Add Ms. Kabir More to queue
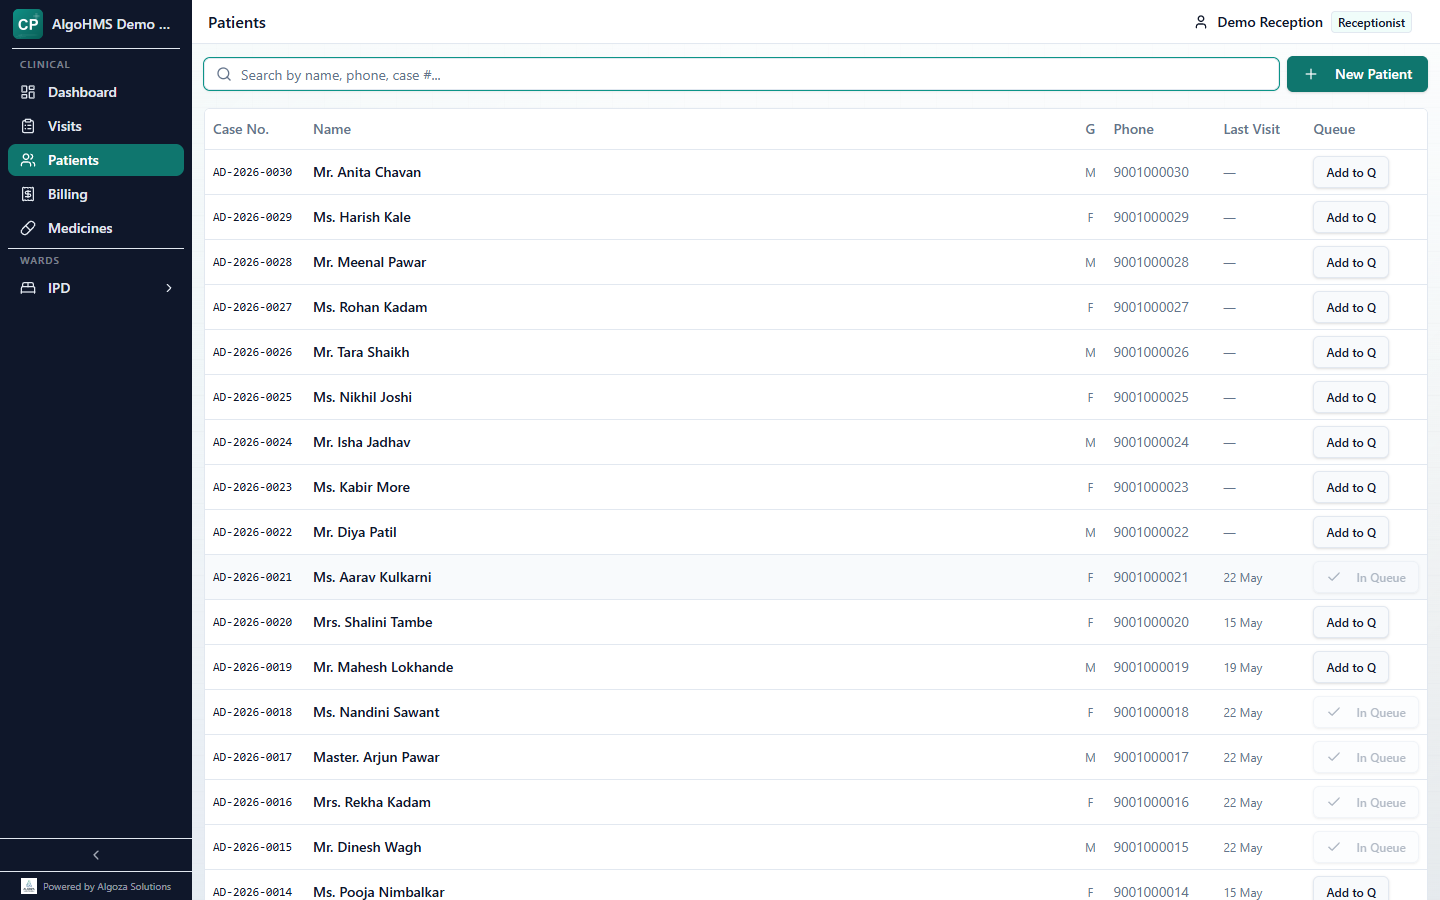Screen dimensions: 1440x900 (1351, 487)
